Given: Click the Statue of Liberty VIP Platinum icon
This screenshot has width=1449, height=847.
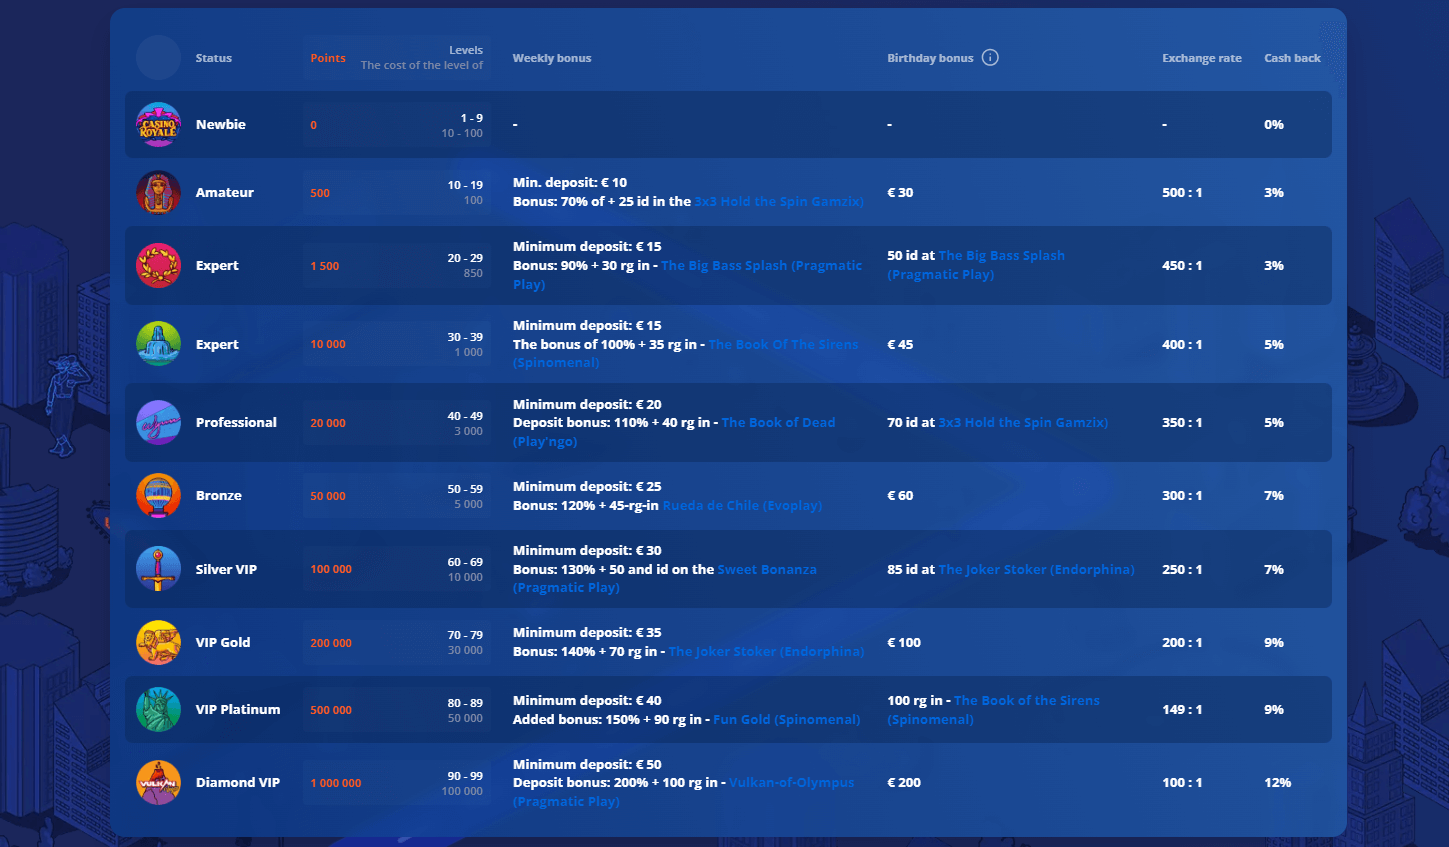Looking at the screenshot, I should 158,710.
